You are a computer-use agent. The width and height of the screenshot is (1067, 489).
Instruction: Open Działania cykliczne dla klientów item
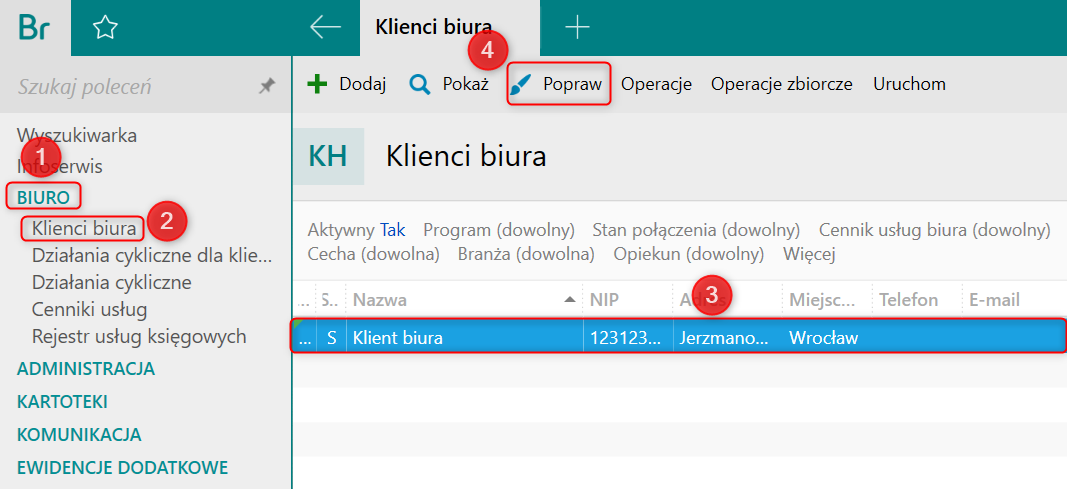tap(152, 256)
